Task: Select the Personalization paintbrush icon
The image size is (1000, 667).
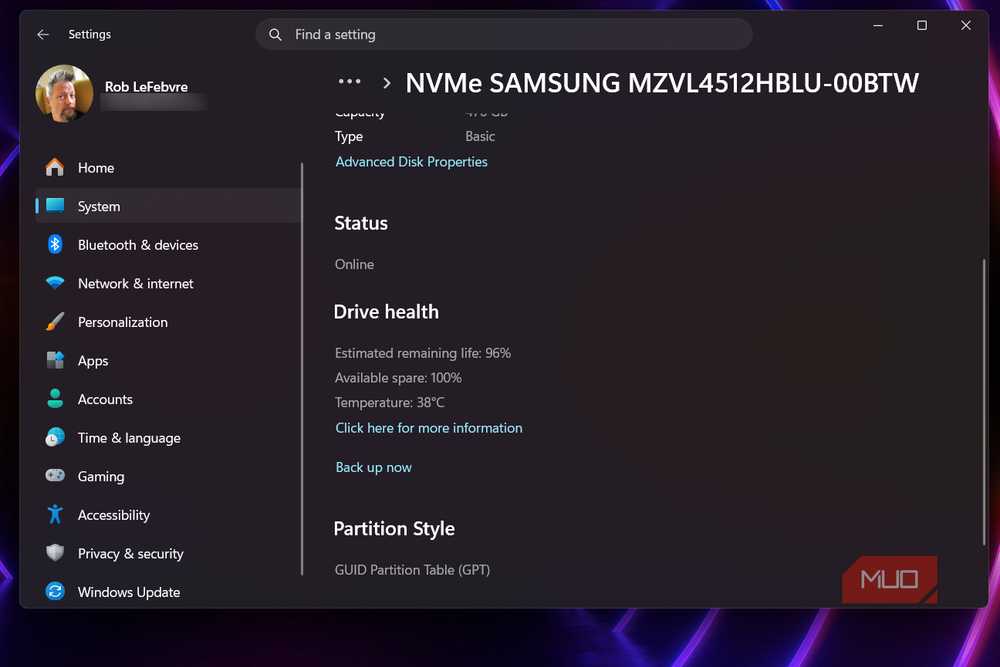Action: point(55,321)
